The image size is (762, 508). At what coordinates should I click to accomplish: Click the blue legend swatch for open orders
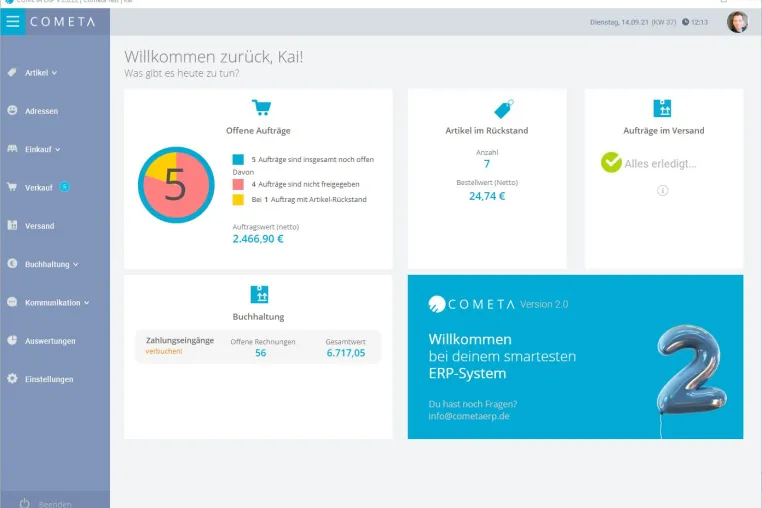pyautogui.click(x=238, y=159)
